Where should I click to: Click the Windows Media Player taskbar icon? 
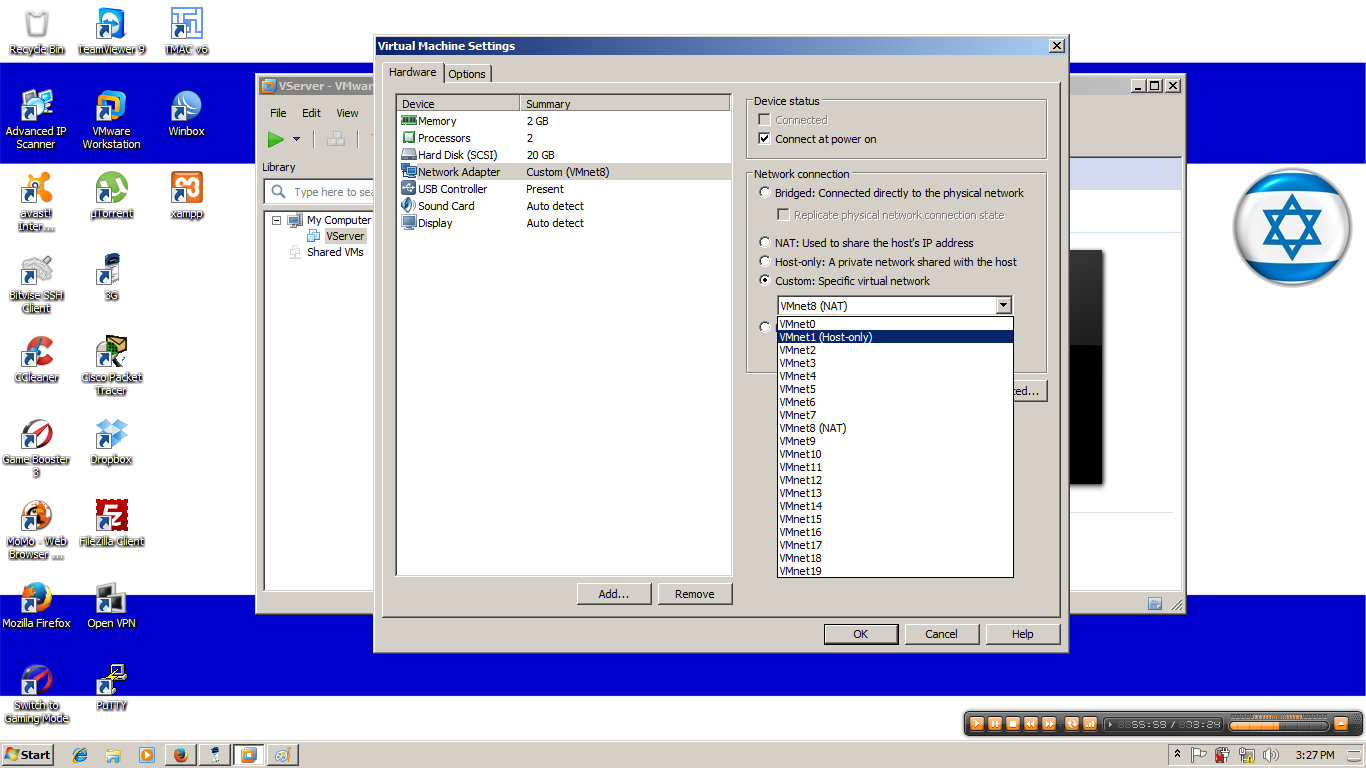coord(147,755)
